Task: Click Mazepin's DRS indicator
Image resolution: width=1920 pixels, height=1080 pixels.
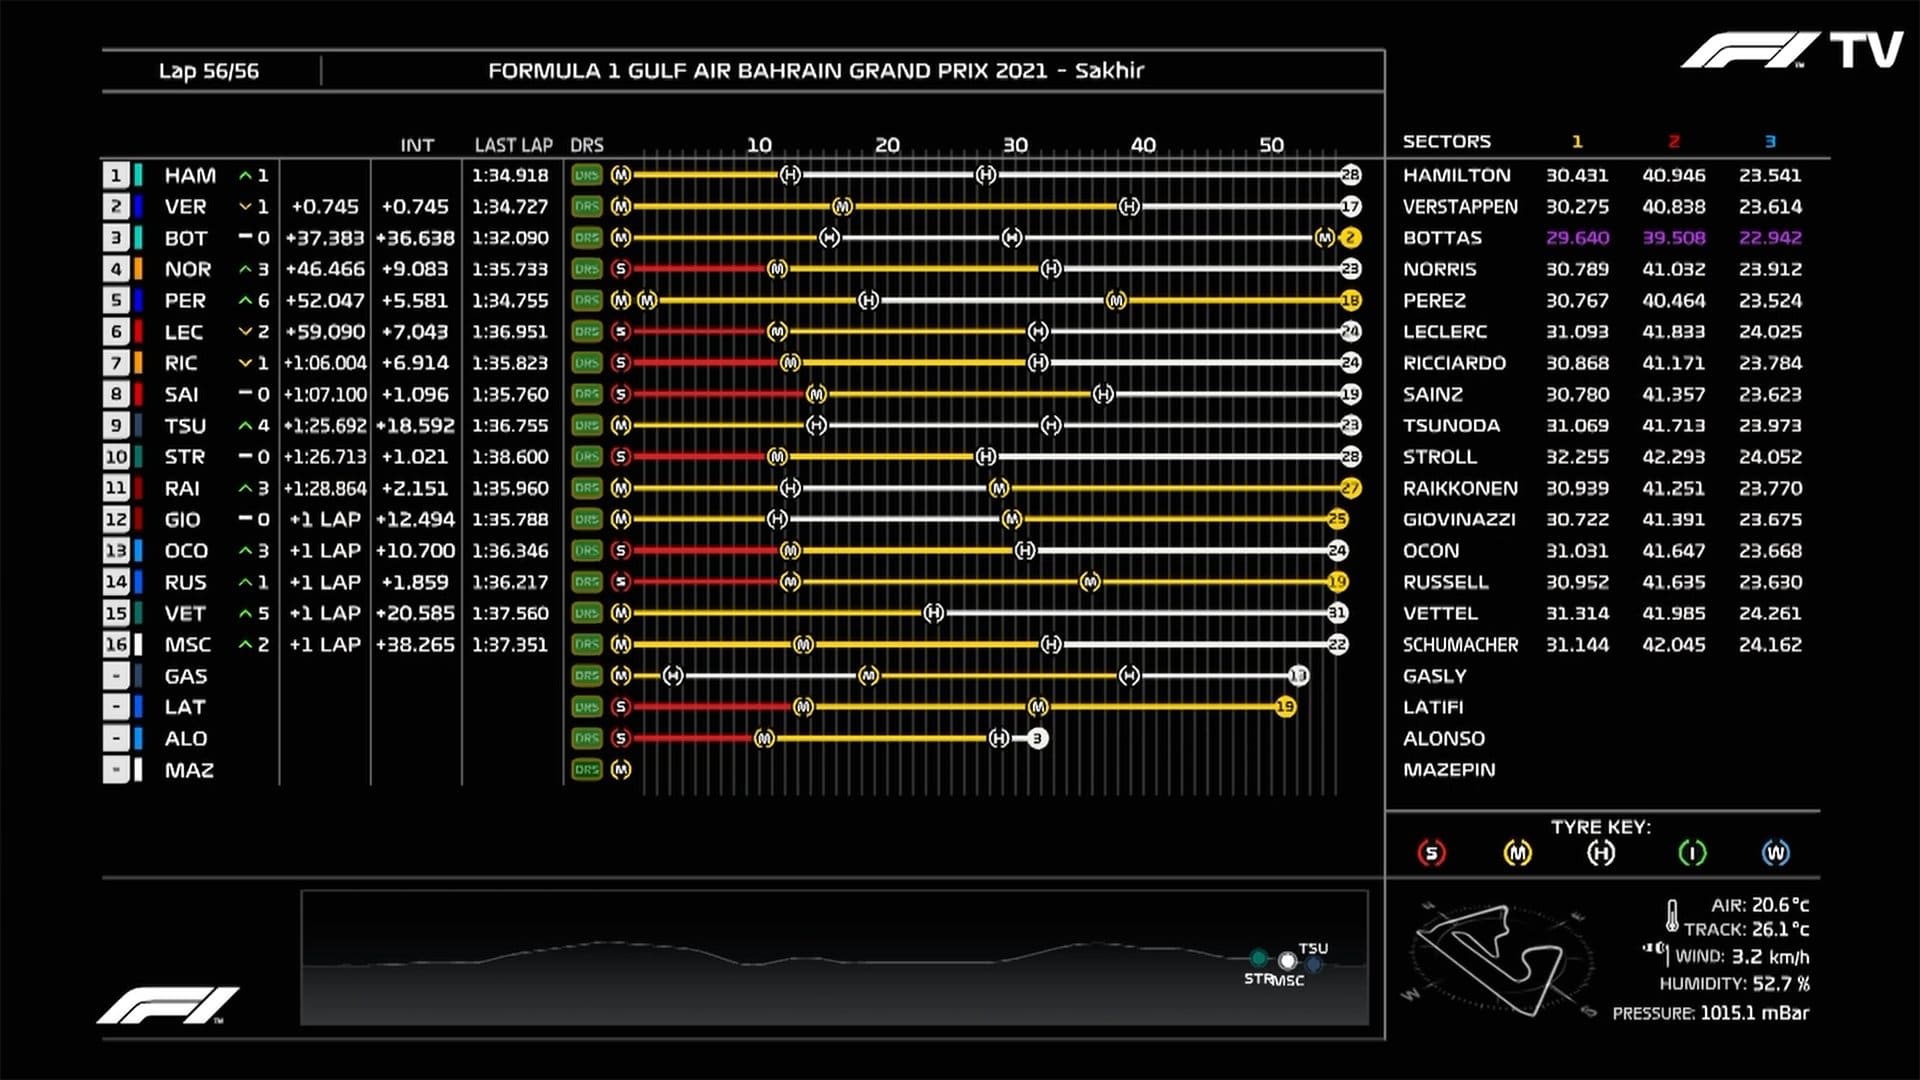Action: pyautogui.click(x=587, y=769)
